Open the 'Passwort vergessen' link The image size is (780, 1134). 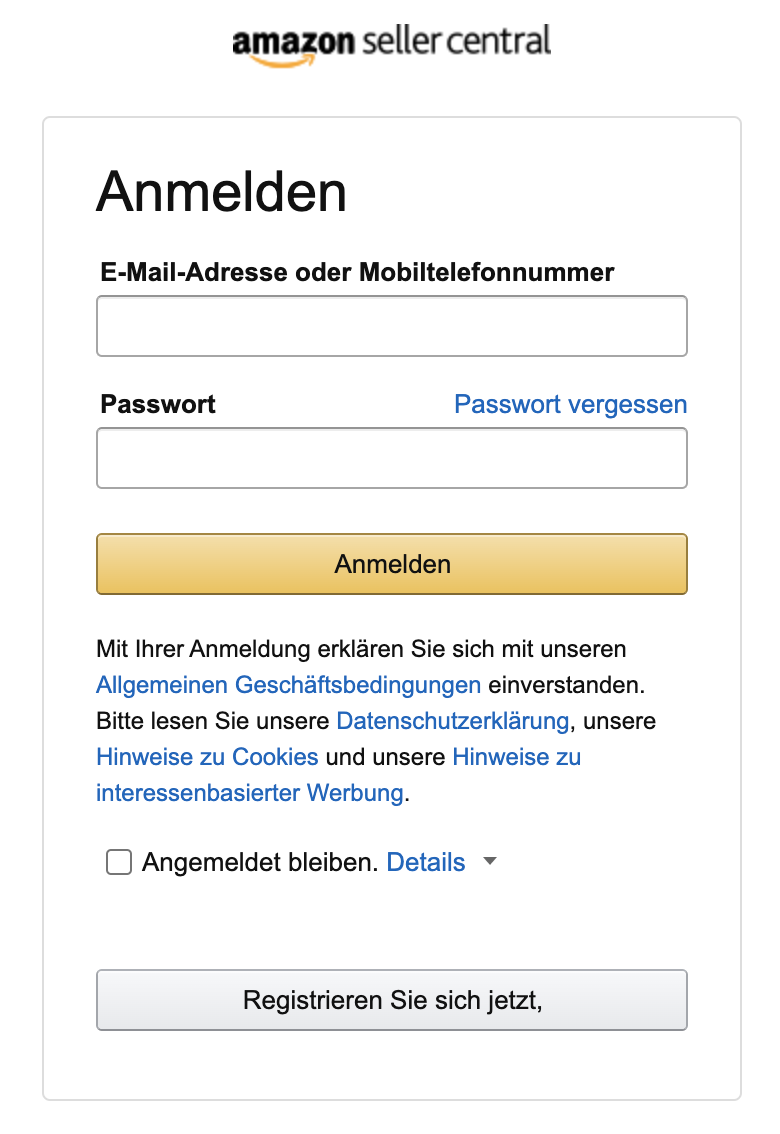click(x=570, y=404)
